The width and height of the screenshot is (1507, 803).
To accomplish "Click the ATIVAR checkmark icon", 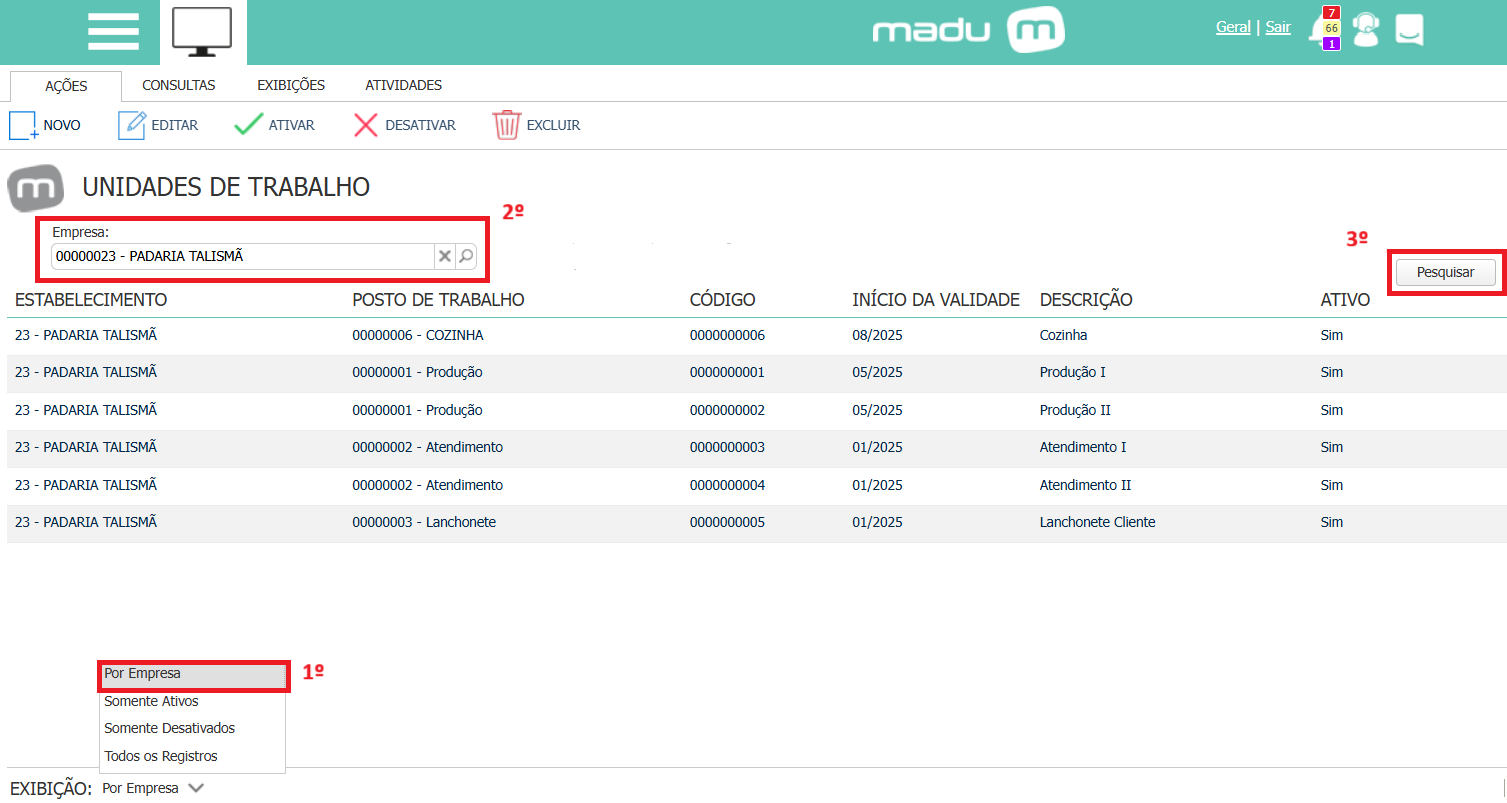I will pos(248,125).
